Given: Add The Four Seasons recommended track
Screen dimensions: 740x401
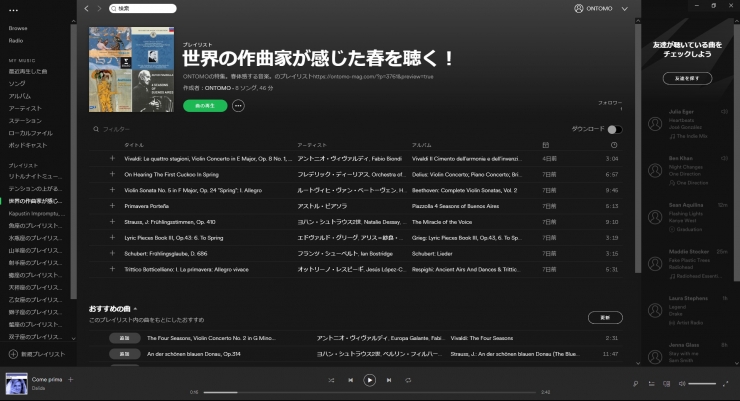Looking at the screenshot, I should 125,338.
